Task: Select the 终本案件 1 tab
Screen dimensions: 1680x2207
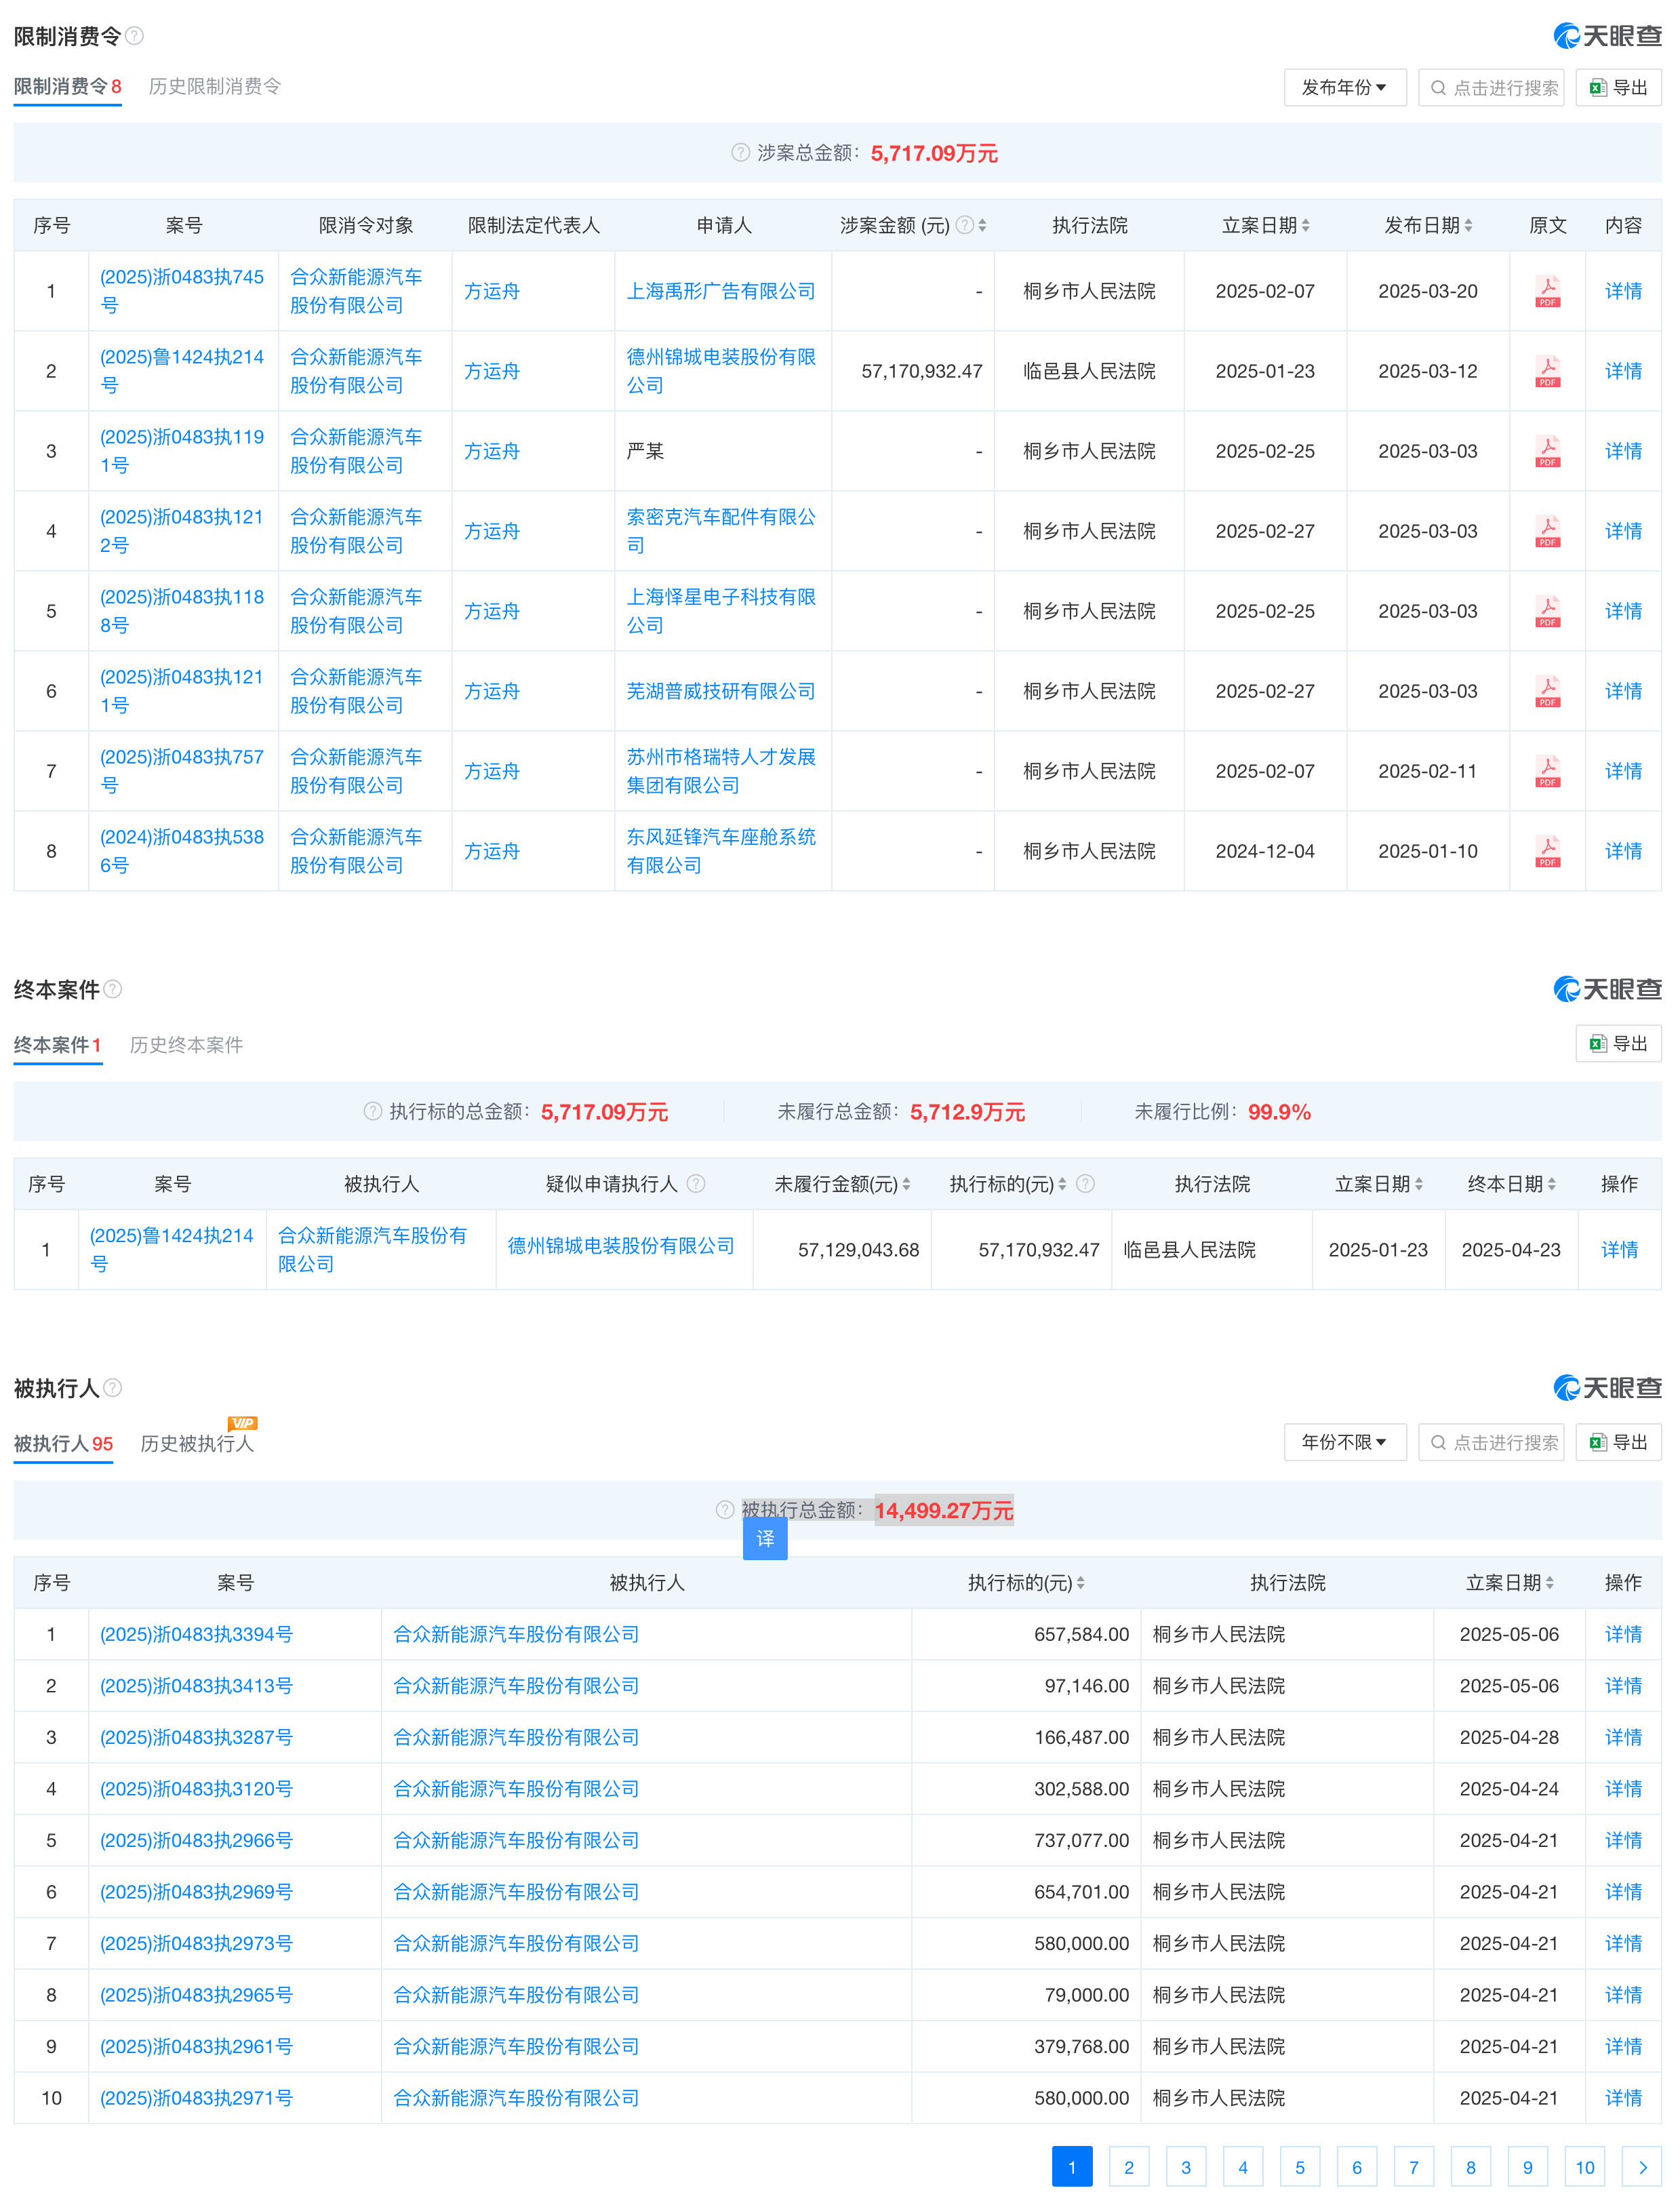Action: click(57, 1044)
